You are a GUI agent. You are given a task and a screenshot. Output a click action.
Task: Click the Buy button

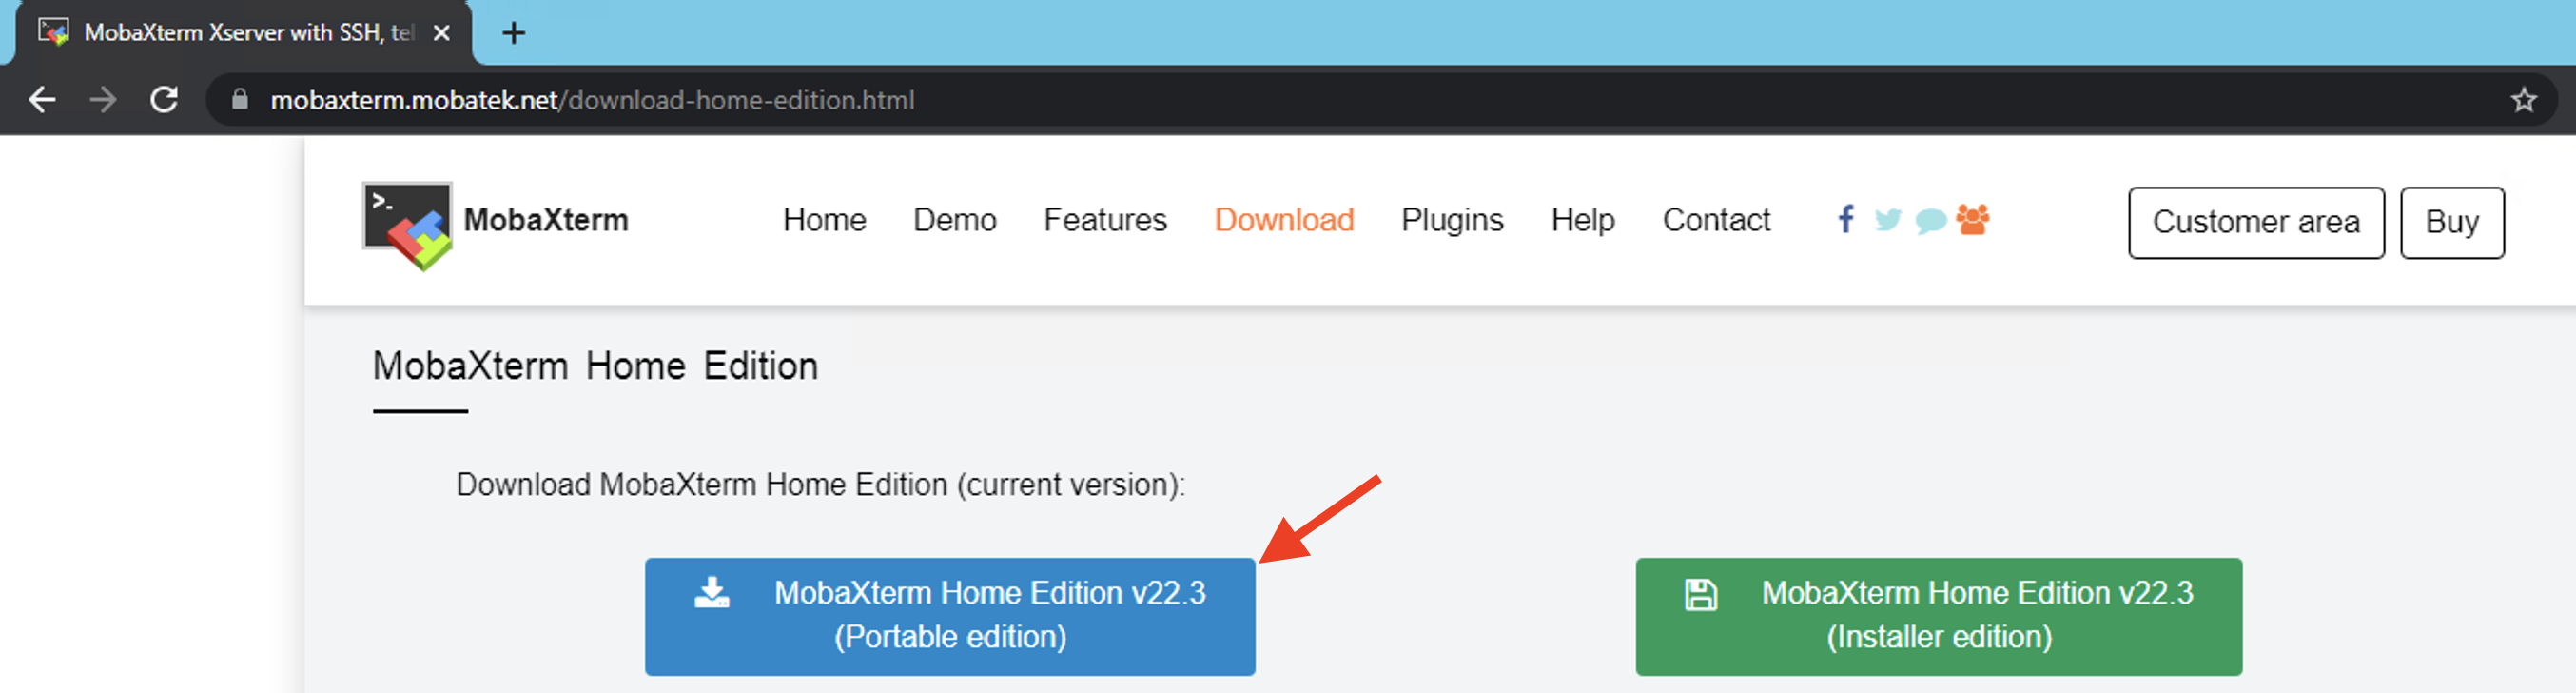[2451, 222]
